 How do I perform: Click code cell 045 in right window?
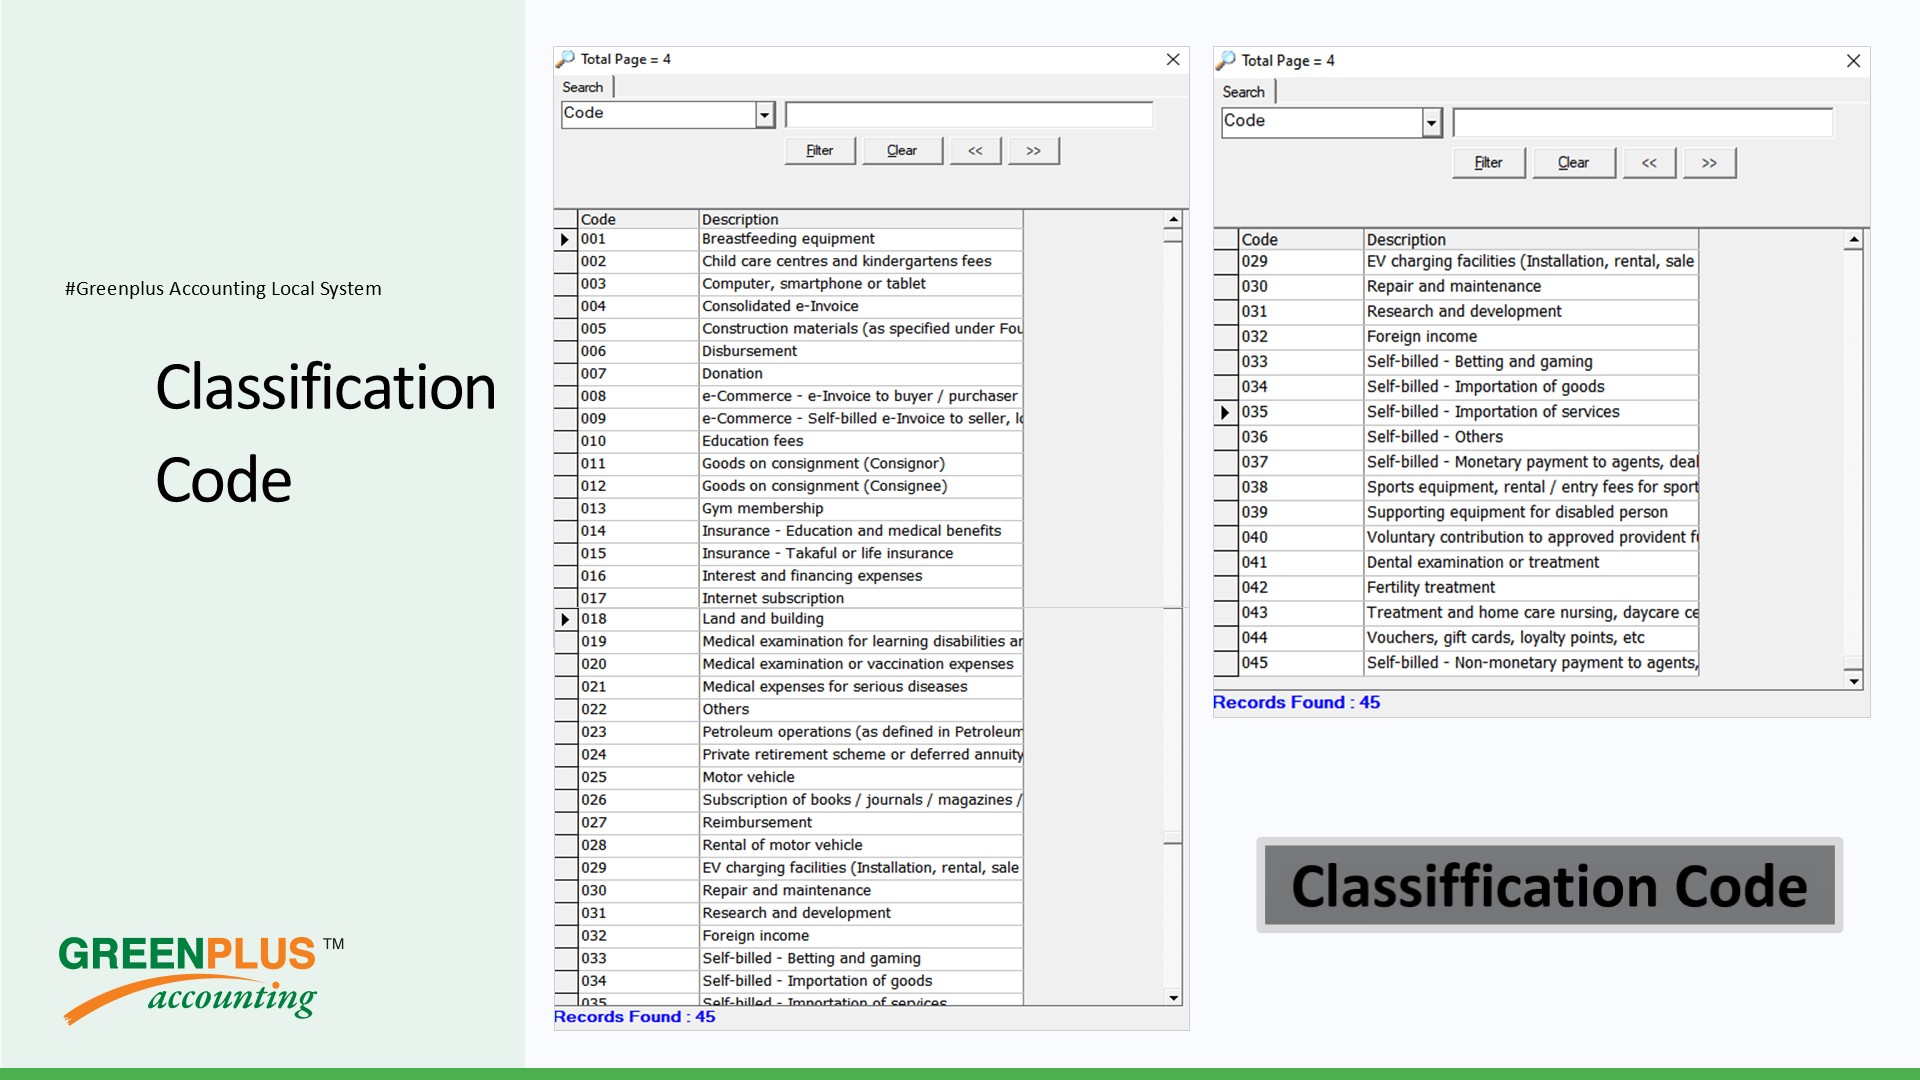tap(1301, 663)
